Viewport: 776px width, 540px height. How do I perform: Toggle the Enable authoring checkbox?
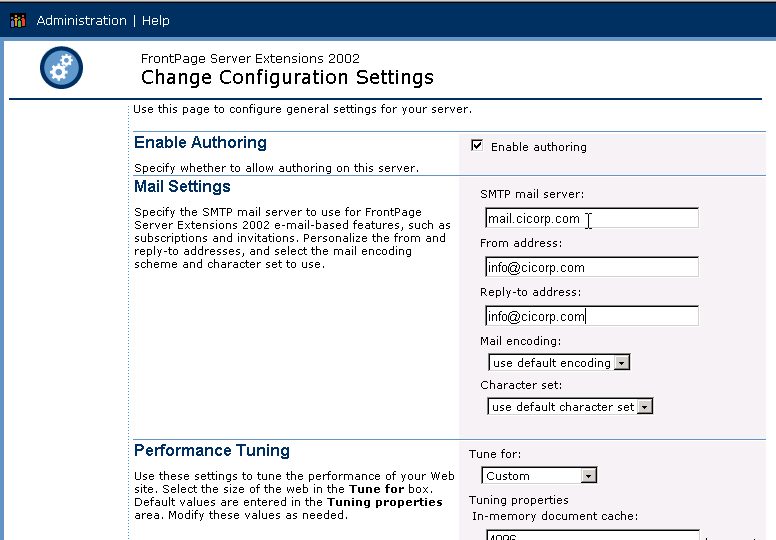(477, 146)
